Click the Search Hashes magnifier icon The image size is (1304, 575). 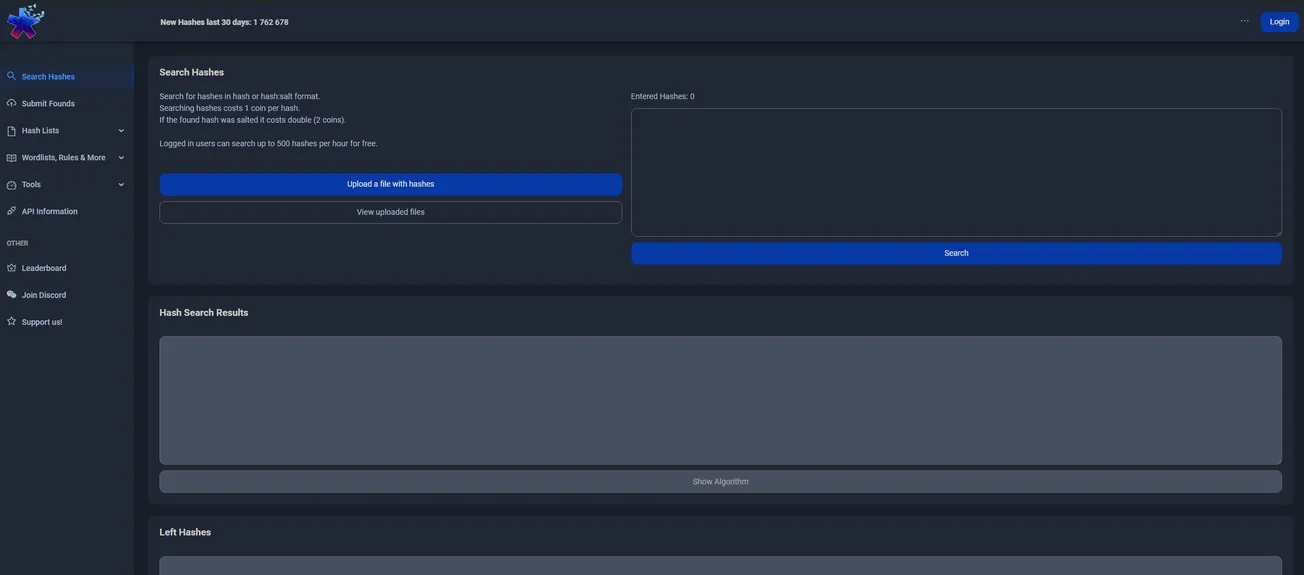click(x=11, y=76)
